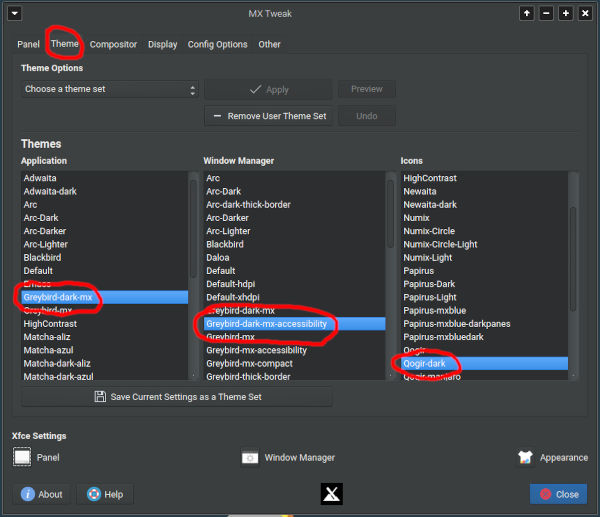Screen dimensions: 600x517
Task: Select Matcha-dark-aliz application theme
Action: pos(104,364)
